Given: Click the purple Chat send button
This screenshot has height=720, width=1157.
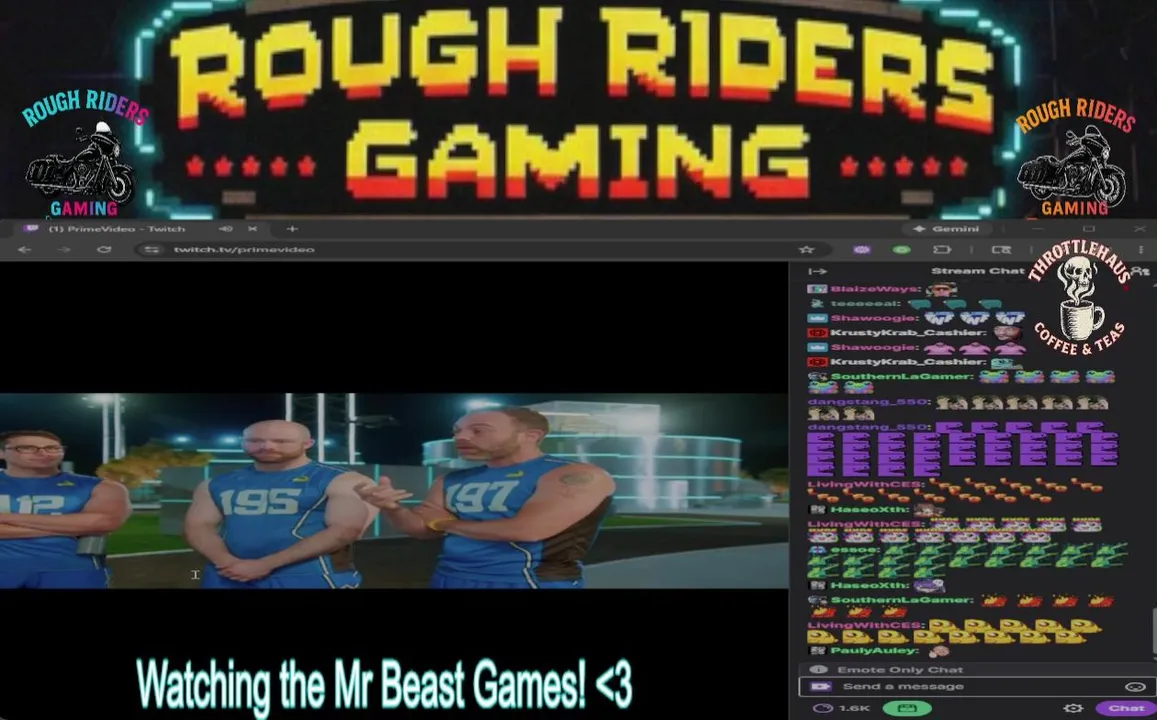Looking at the screenshot, I should [1126, 708].
